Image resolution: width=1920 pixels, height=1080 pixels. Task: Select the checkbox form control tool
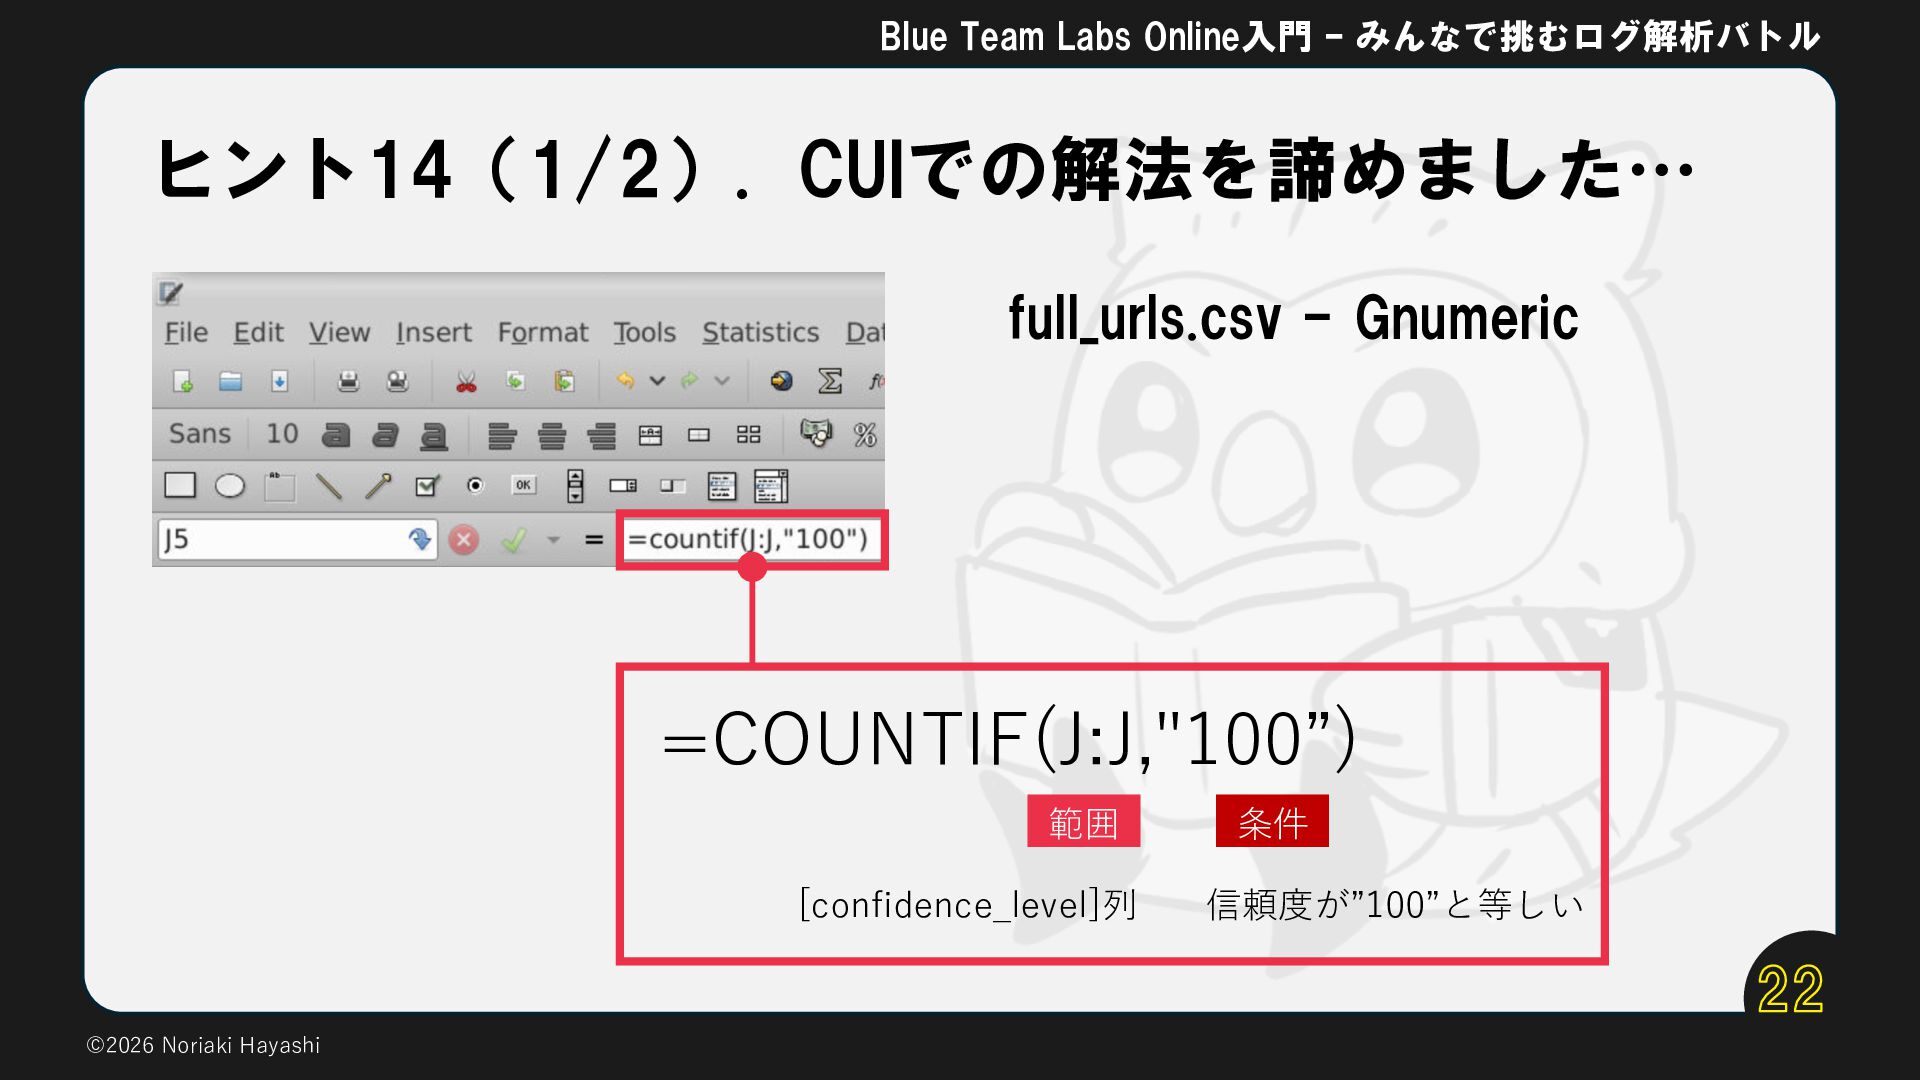tap(427, 486)
